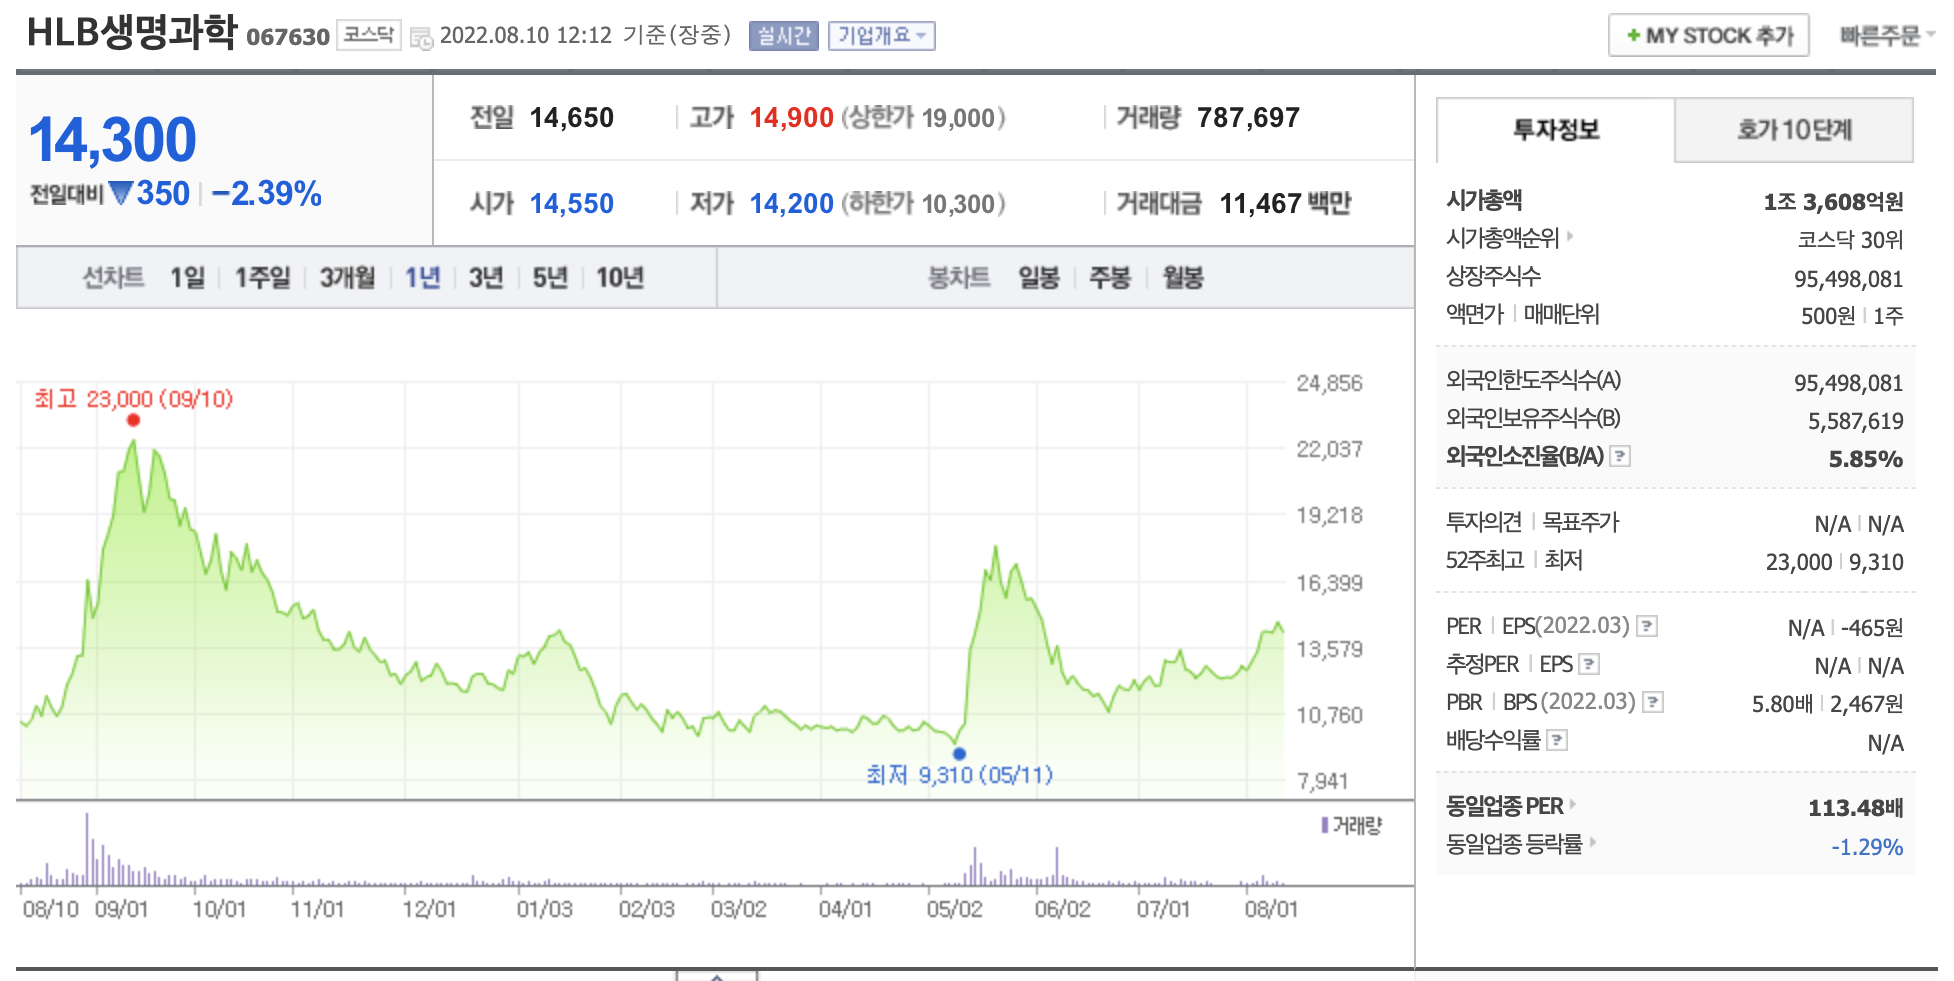Open the 동일업종 PER link

(x=1504, y=806)
